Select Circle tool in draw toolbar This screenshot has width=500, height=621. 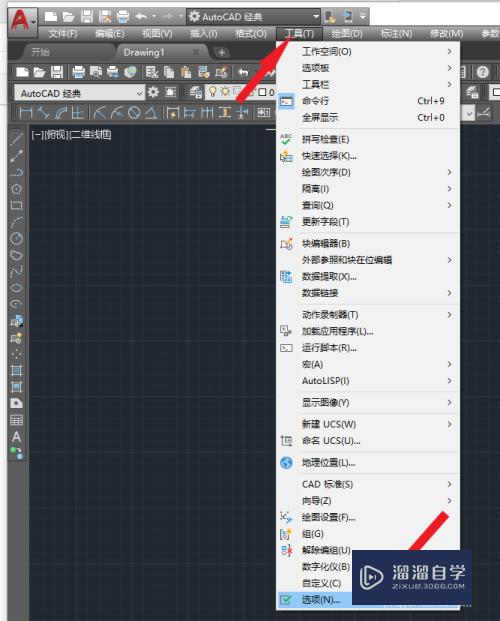tap(16, 238)
